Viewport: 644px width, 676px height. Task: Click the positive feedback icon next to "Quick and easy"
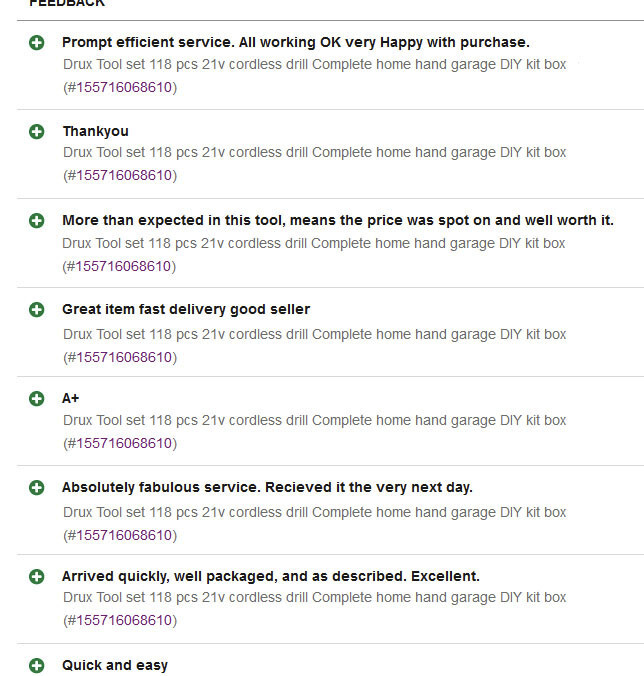click(37, 666)
